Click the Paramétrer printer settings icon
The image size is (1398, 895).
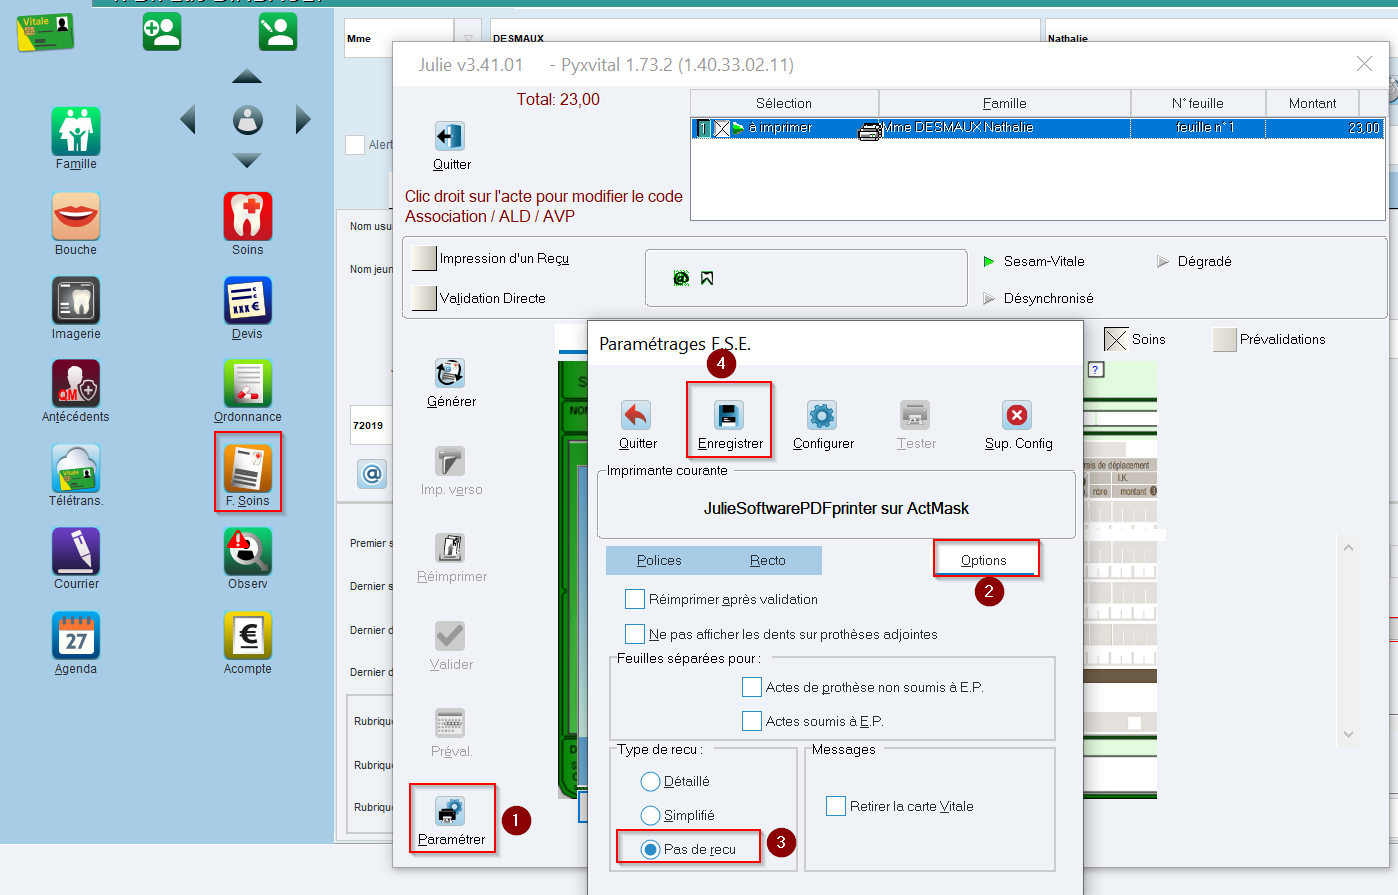(x=450, y=811)
